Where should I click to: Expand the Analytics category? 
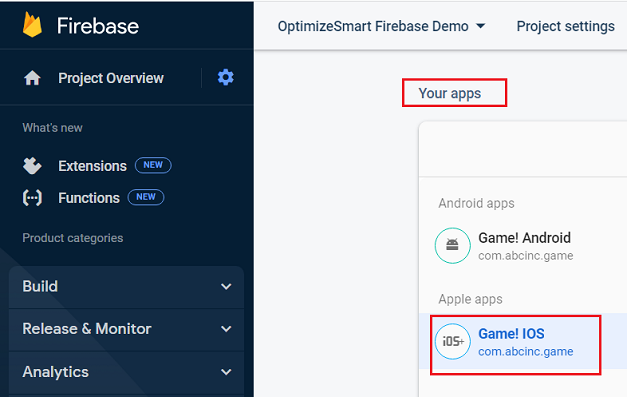(126, 372)
